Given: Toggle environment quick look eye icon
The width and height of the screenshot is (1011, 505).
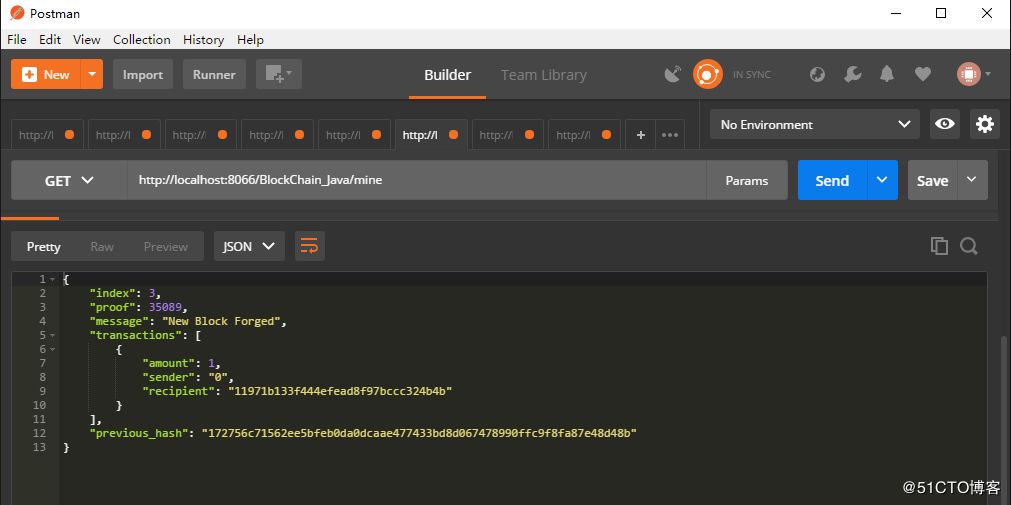Looking at the screenshot, I should pos(944,124).
